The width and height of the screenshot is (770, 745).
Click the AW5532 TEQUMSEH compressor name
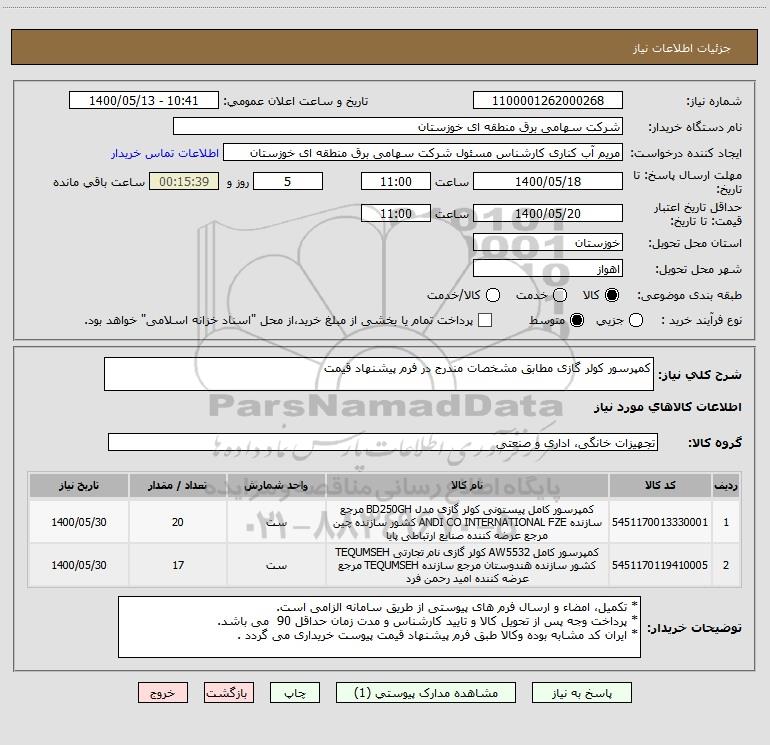tap(467, 565)
